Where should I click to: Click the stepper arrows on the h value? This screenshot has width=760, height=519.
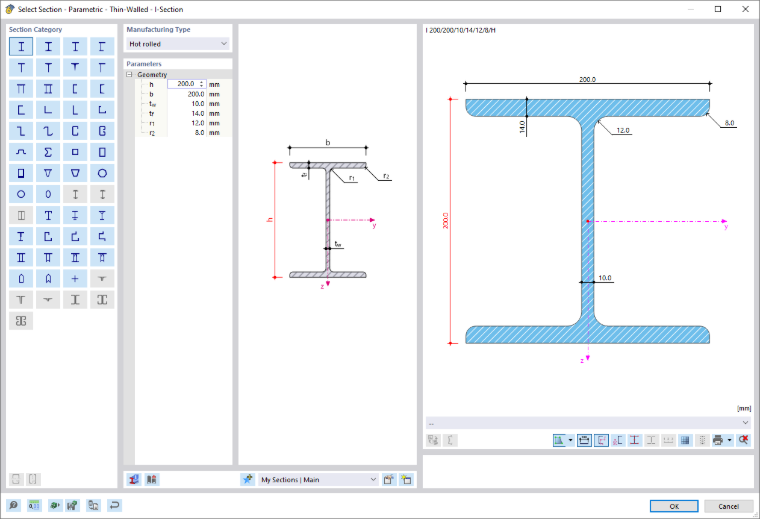pyautogui.click(x=202, y=84)
